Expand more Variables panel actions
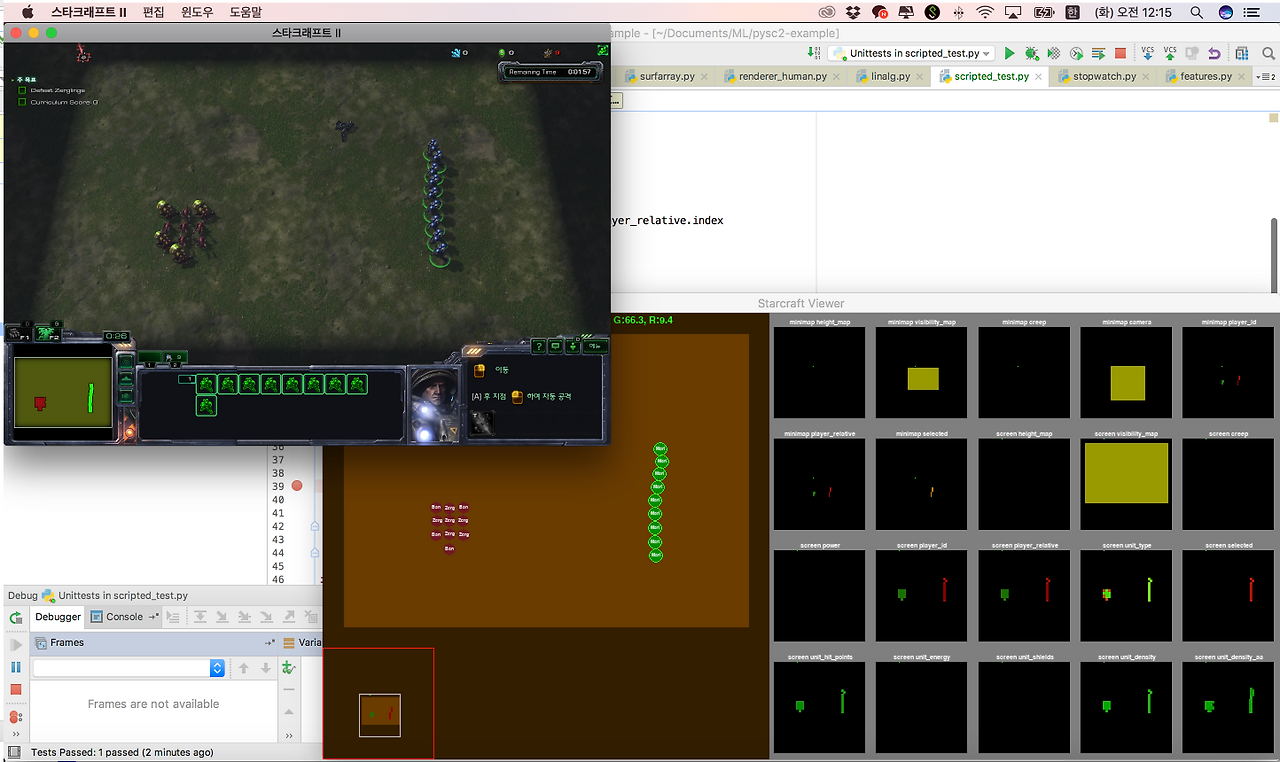The image size is (1280, 762). (x=289, y=735)
